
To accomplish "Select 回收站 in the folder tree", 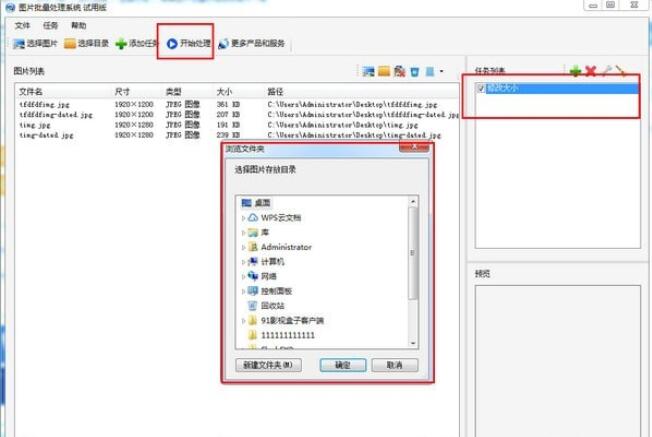I will (x=272, y=306).
